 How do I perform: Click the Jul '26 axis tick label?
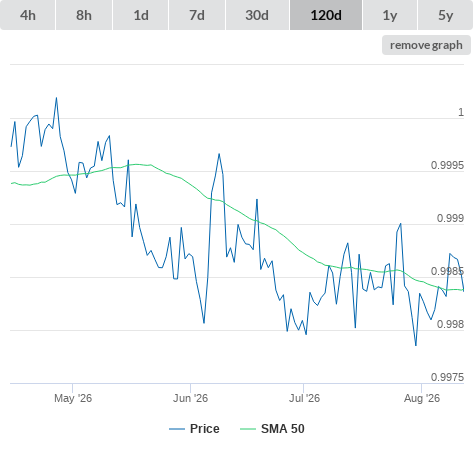pyautogui.click(x=304, y=398)
